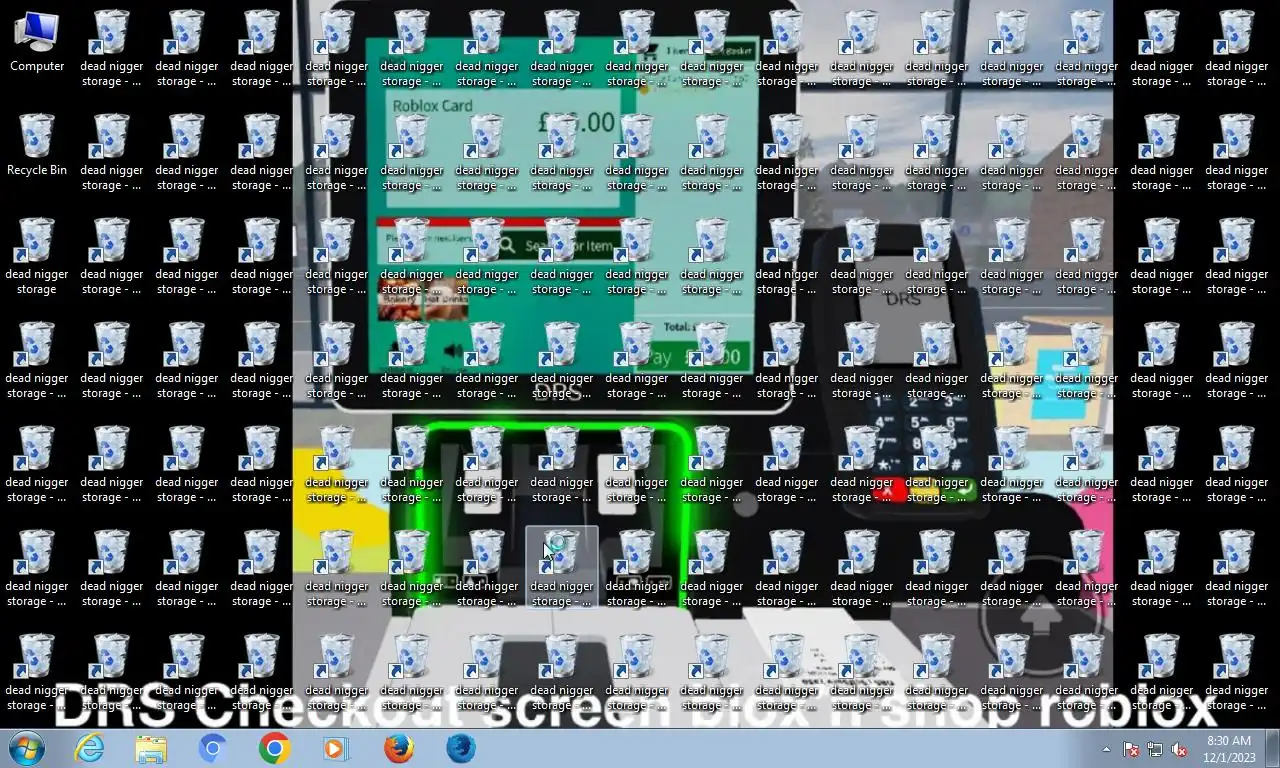The width and height of the screenshot is (1280, 768).
Task: Open the Action Center flag tray icon
Action: click(1132, 749)
